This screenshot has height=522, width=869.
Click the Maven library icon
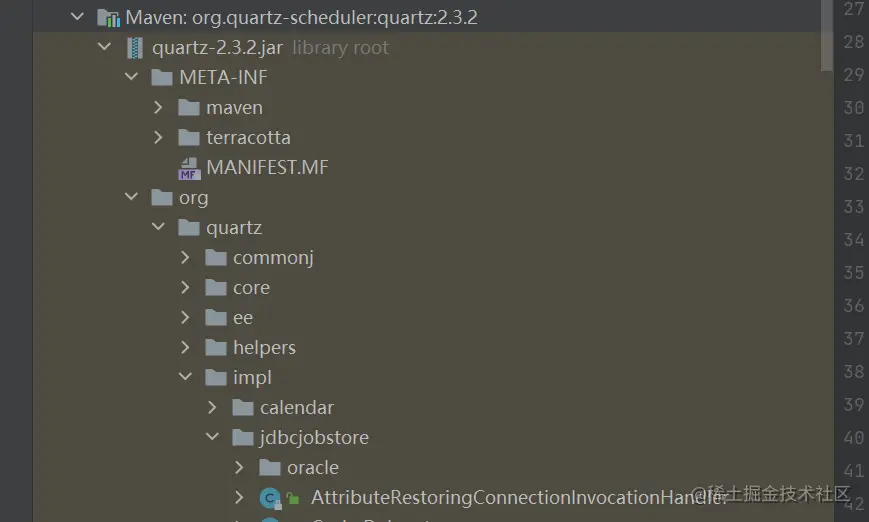108,18
